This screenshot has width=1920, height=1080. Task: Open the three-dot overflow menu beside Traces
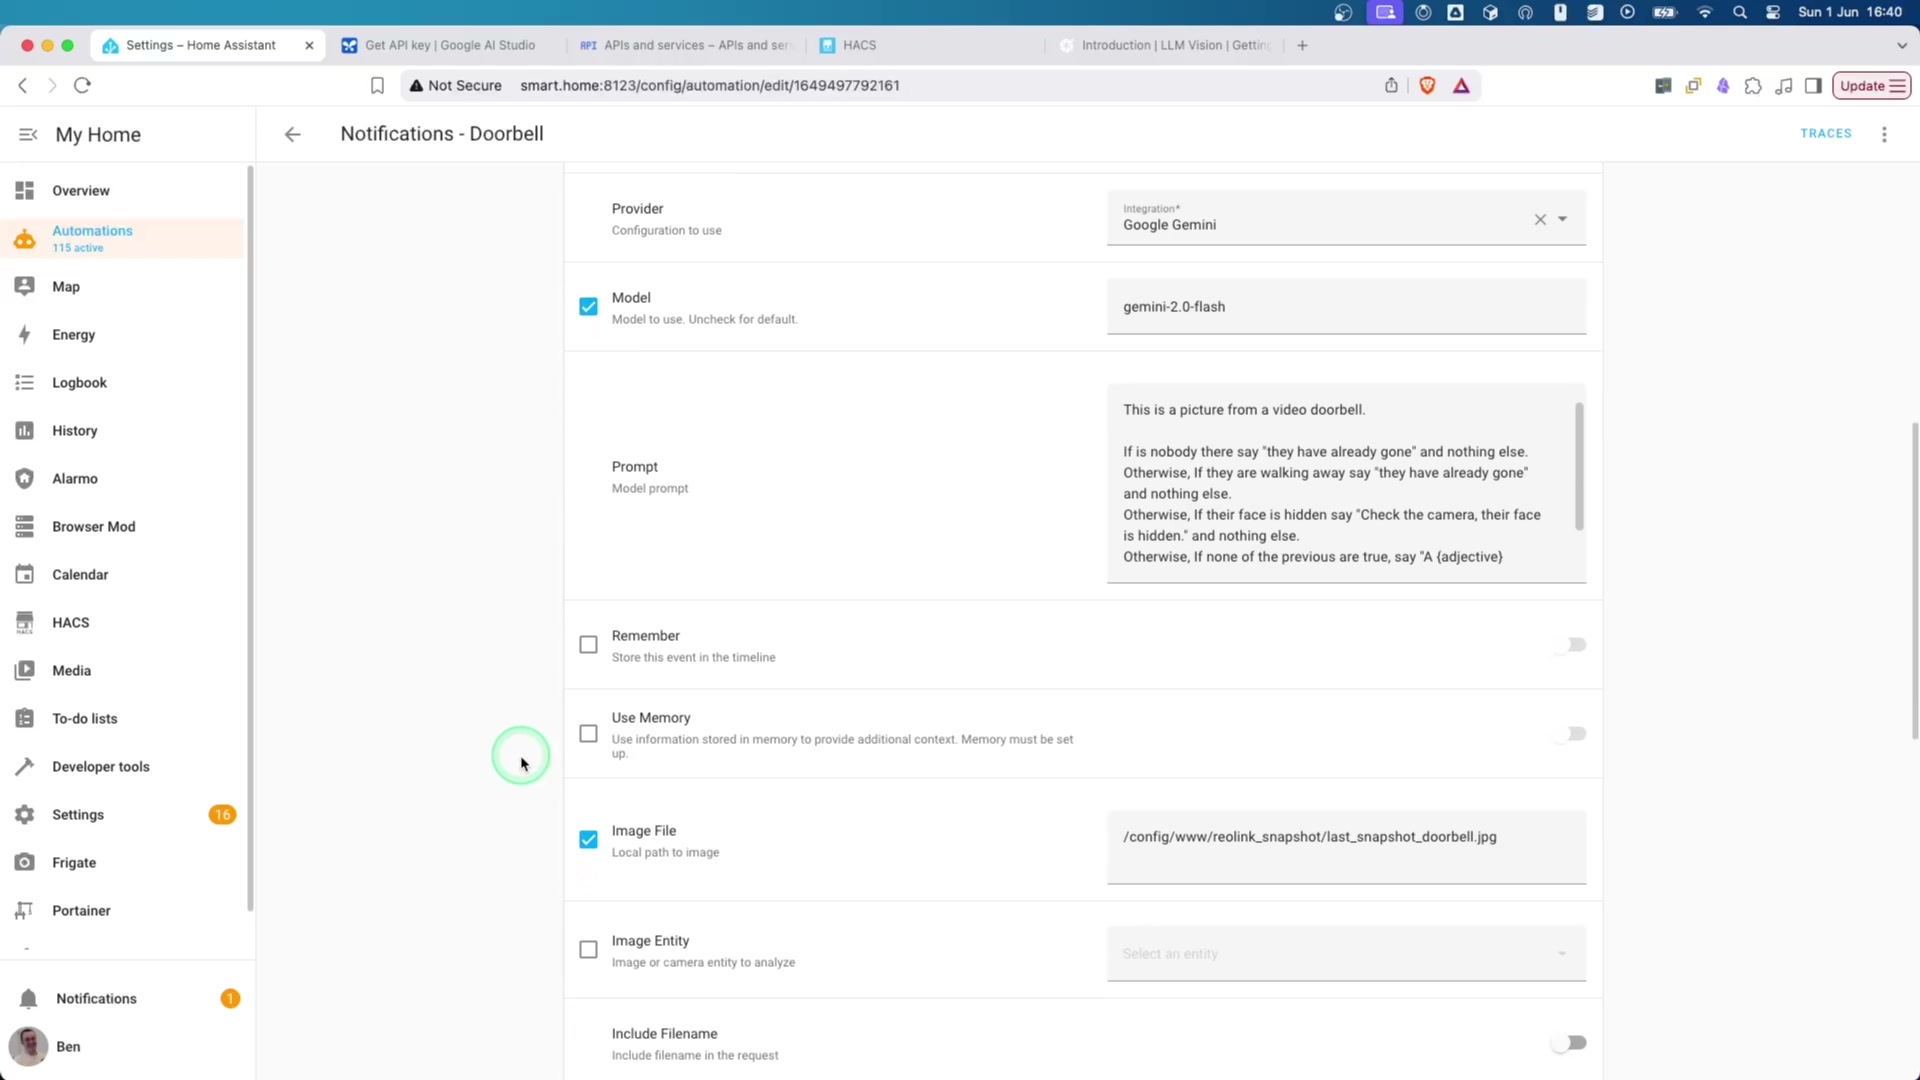1884,134
